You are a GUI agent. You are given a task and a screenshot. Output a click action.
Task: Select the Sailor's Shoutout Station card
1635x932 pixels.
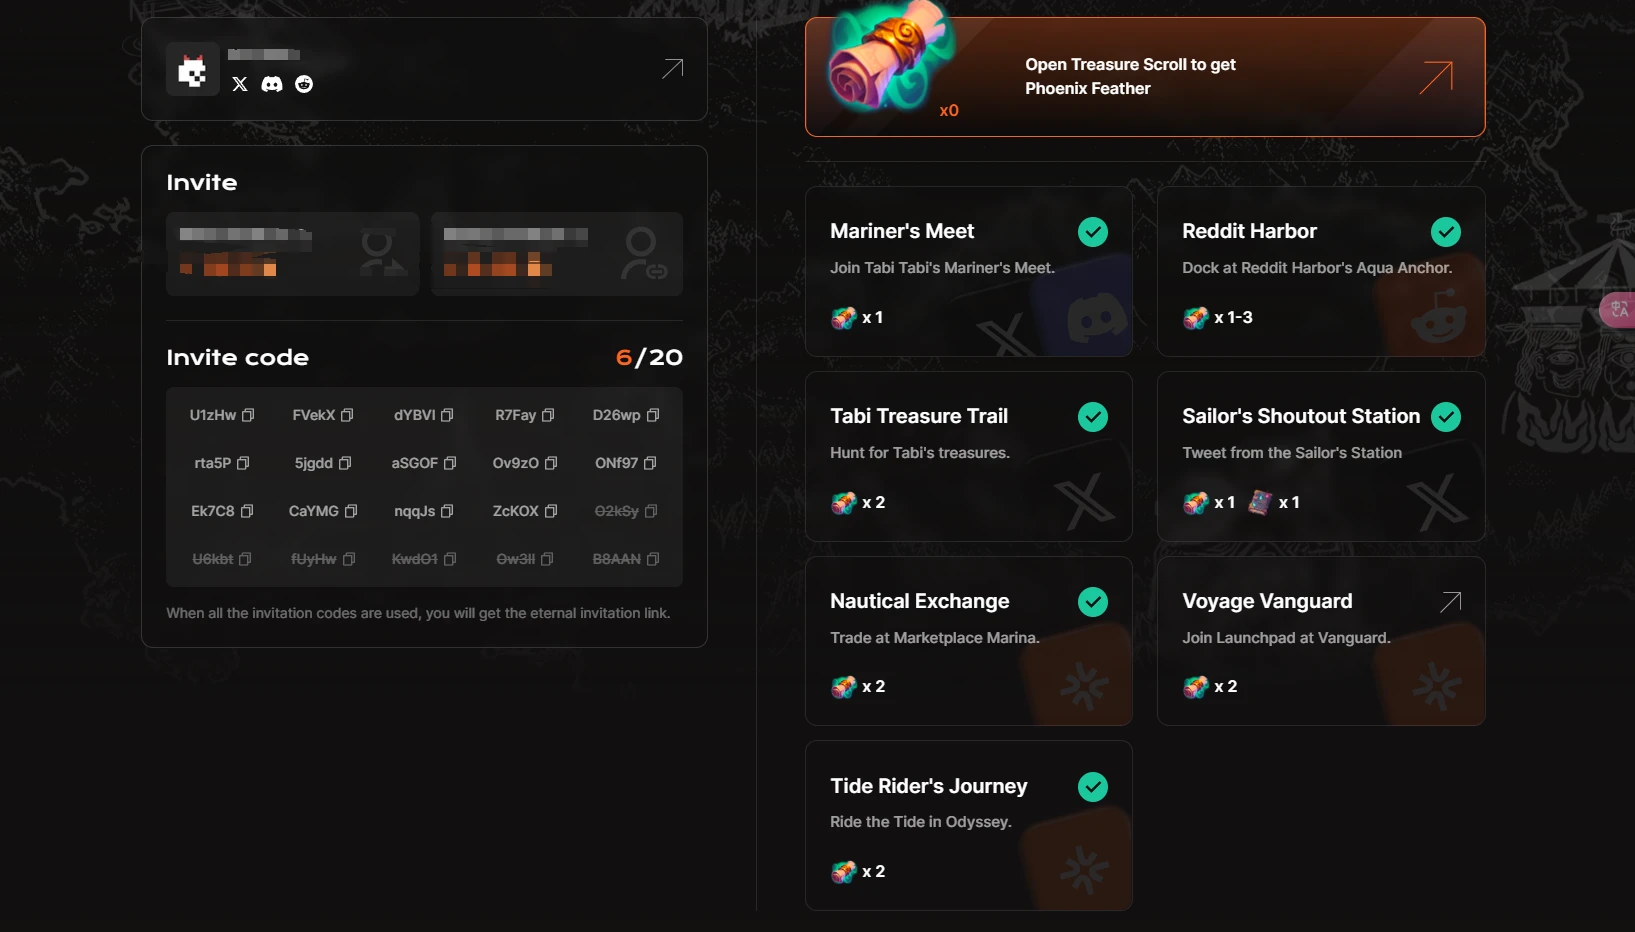(1320, 456)
